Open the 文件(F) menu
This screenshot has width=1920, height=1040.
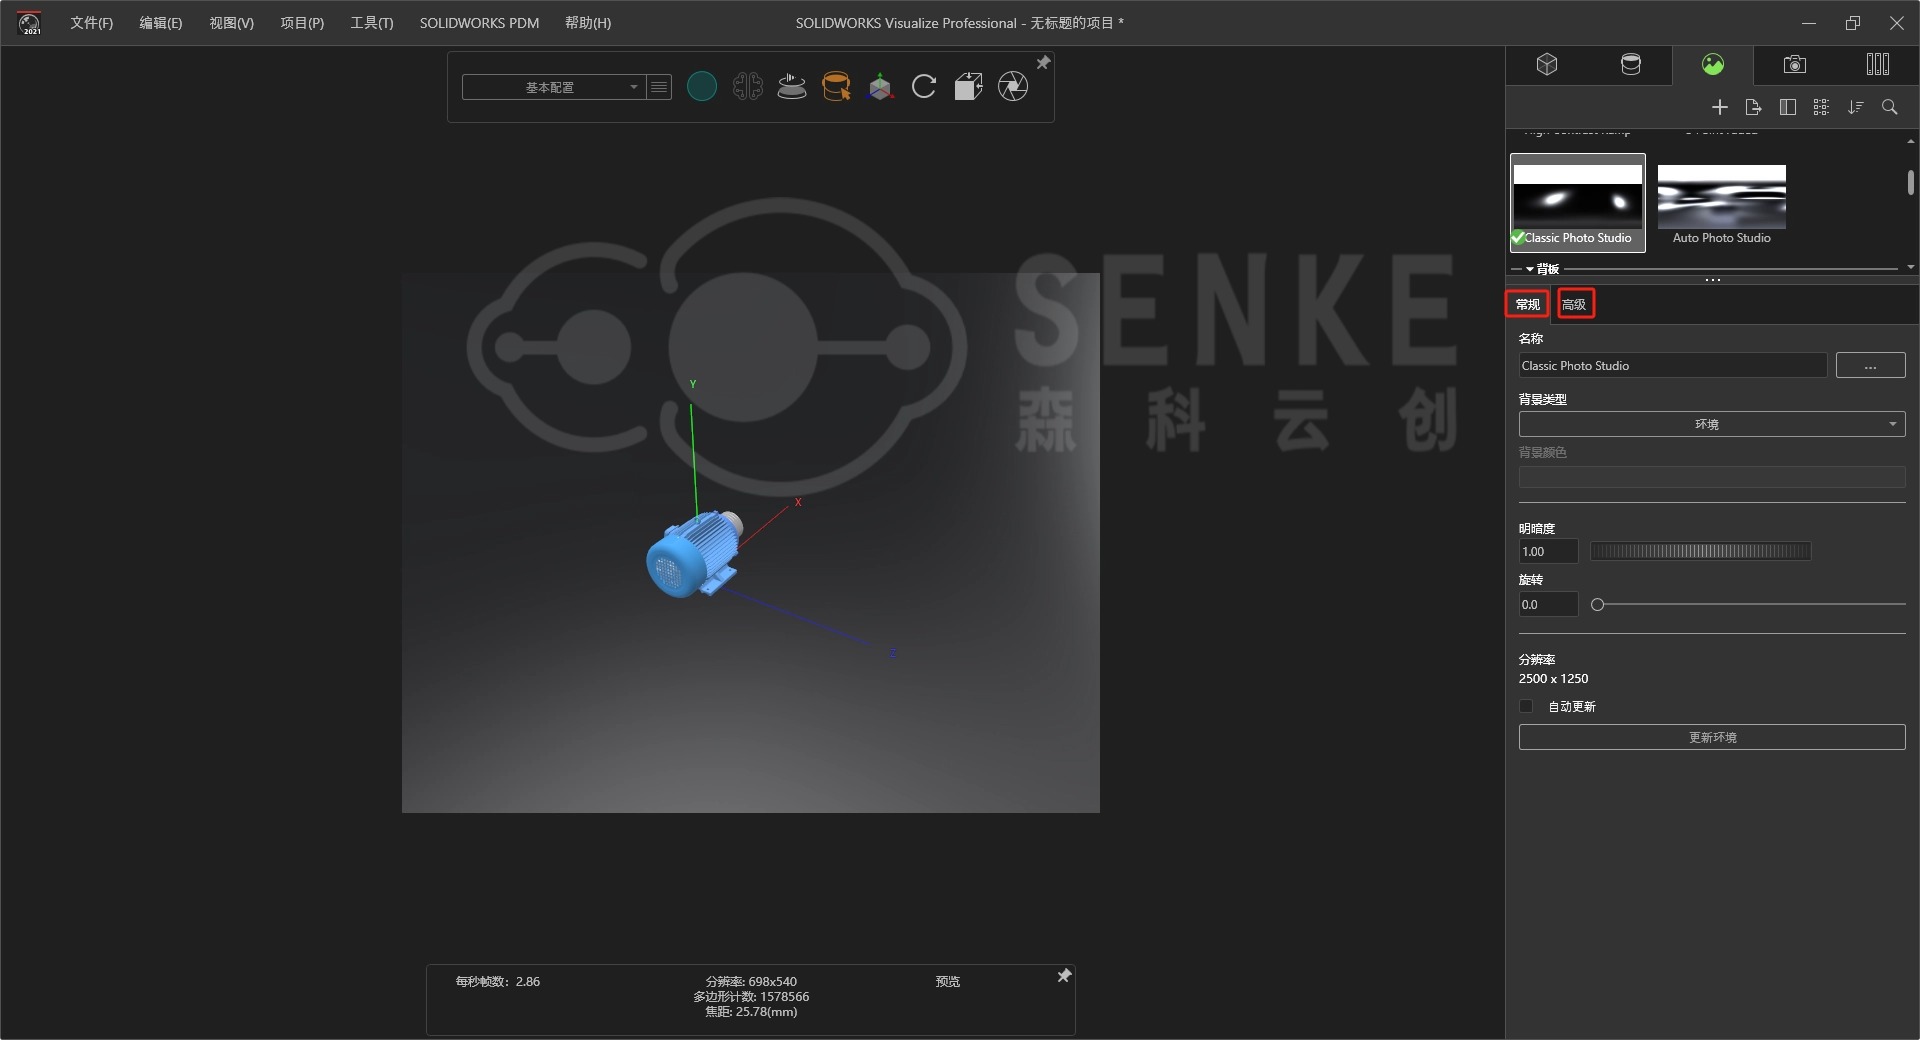coord(91,23)
